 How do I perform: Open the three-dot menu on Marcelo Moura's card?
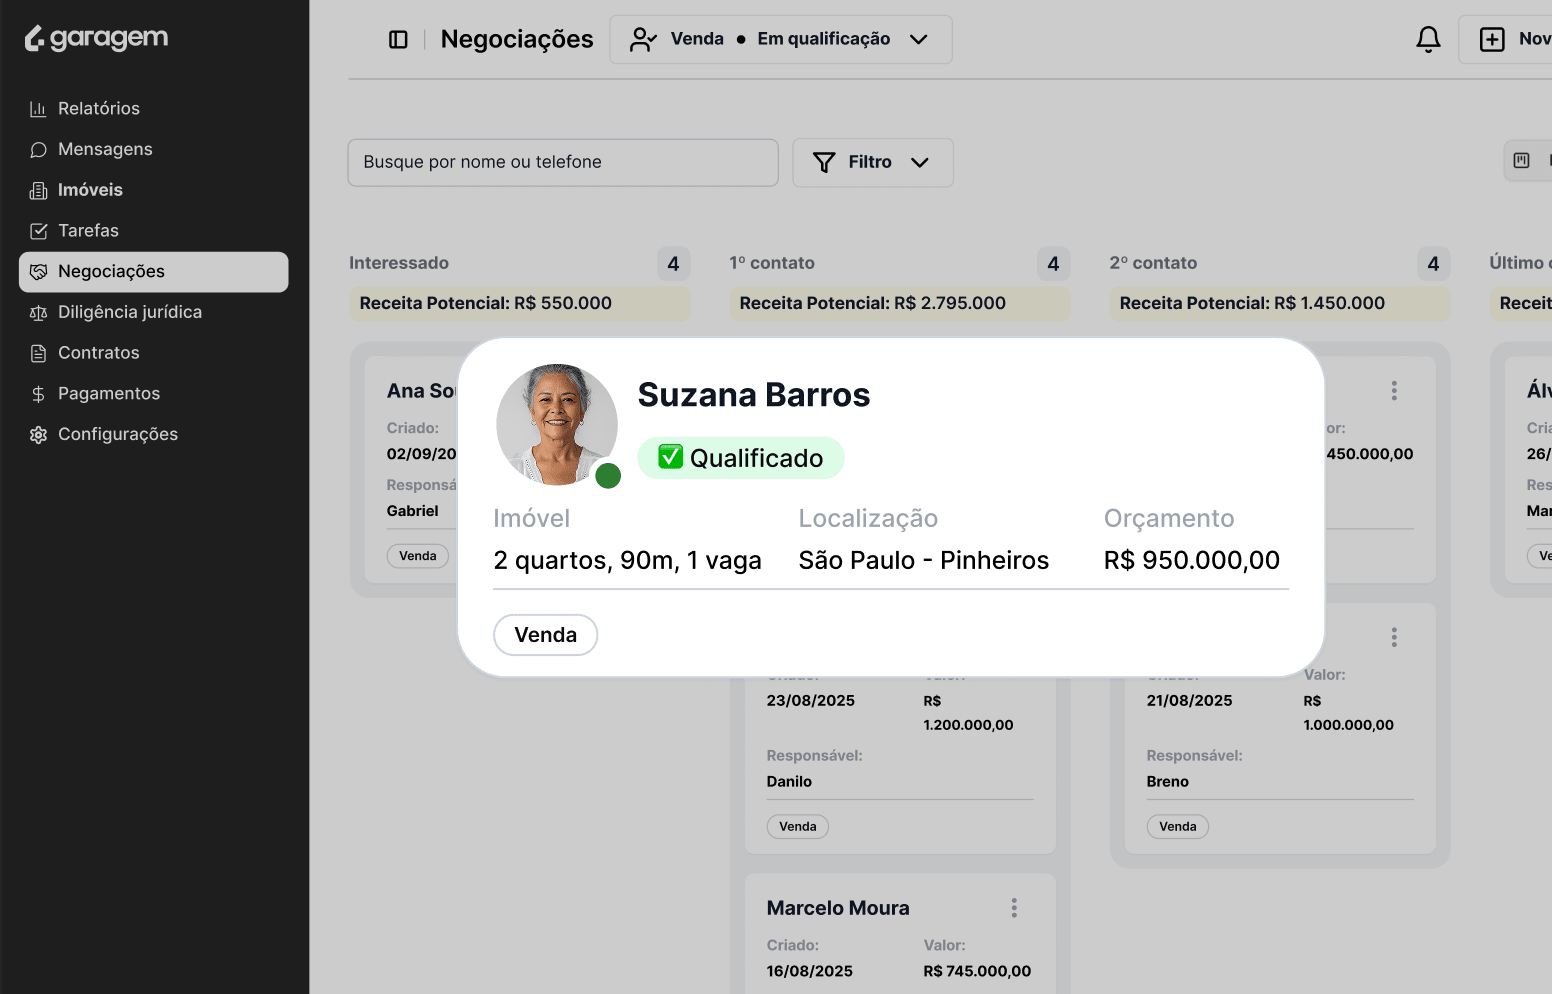point(1013,907)
